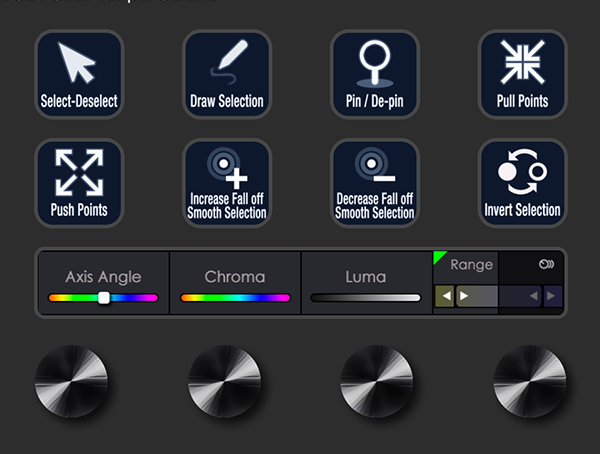Click Increase Fall off Smooth Selection
600x454 pixels.
(x=227, y=183)
